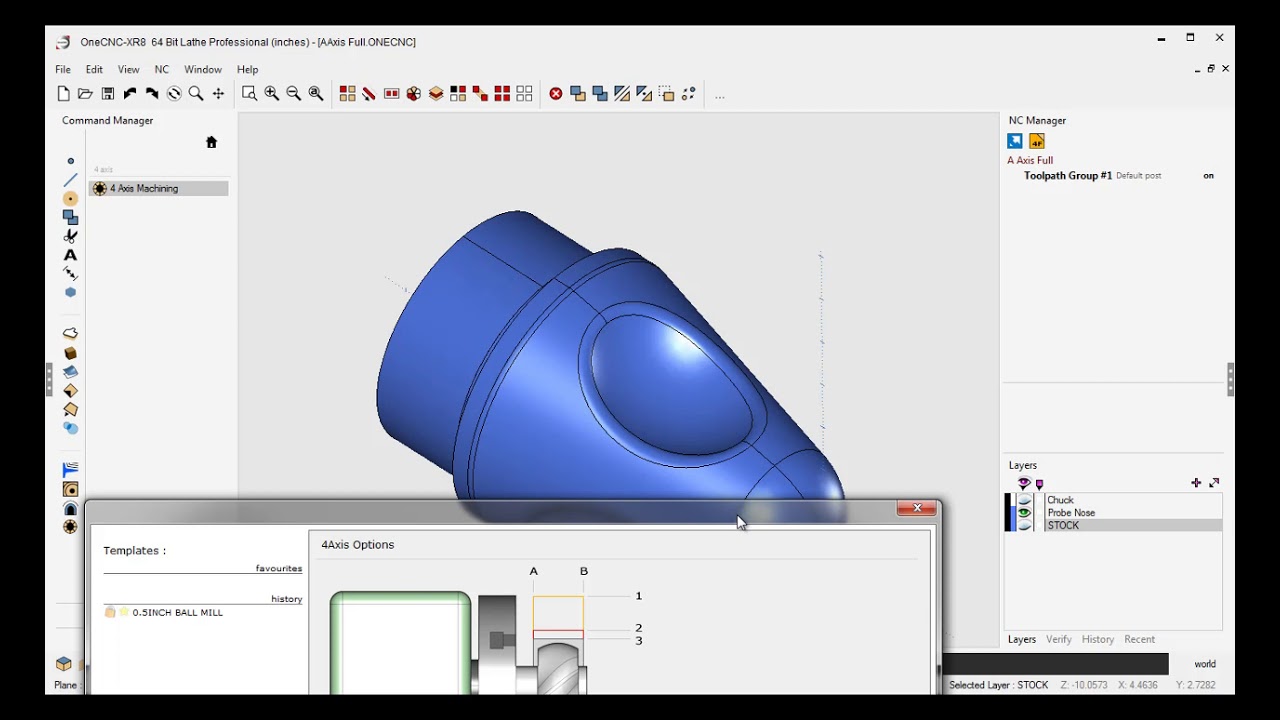
Task: Click the 'A Axis Full' NC Manager label
Action: 1030,160
